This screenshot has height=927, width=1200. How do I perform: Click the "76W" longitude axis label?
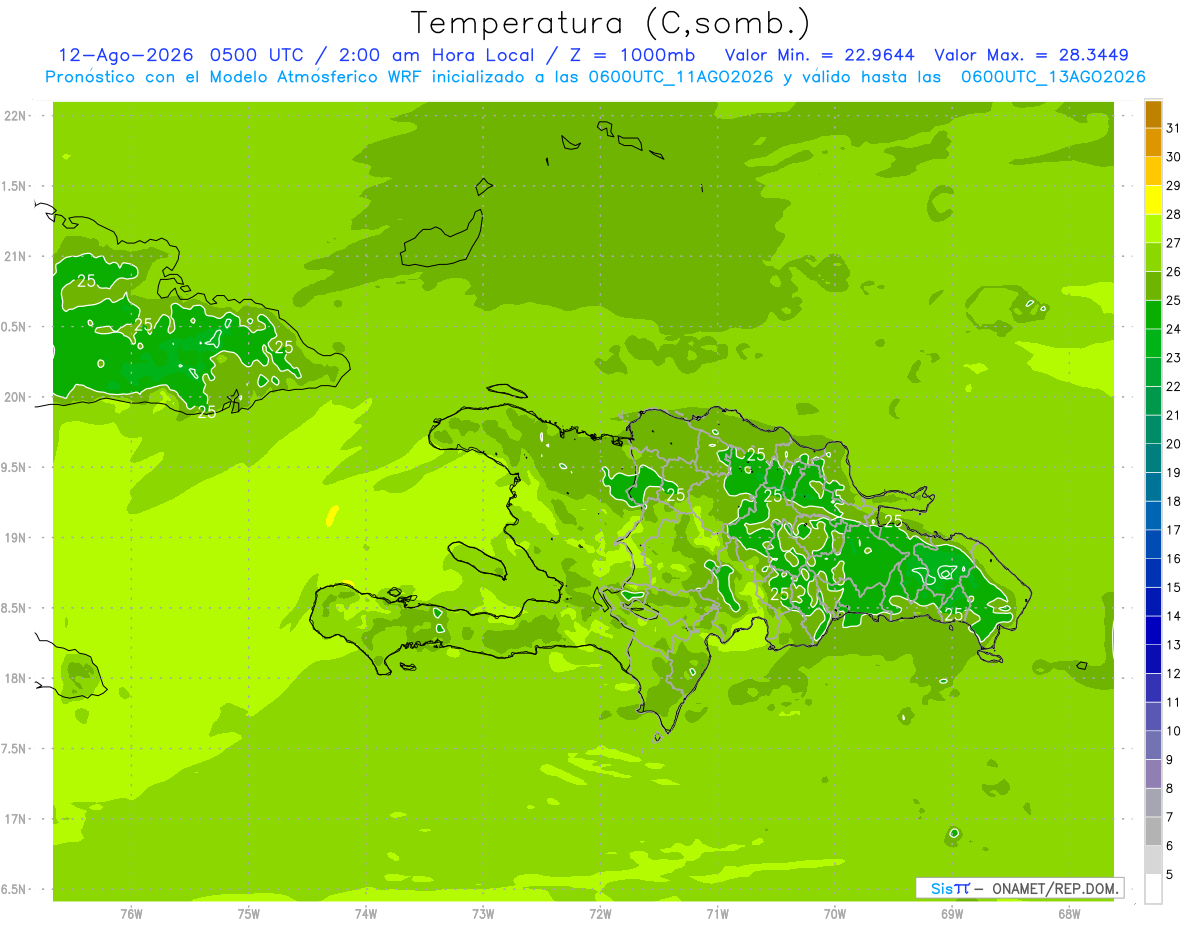click(x=131, y=913)
